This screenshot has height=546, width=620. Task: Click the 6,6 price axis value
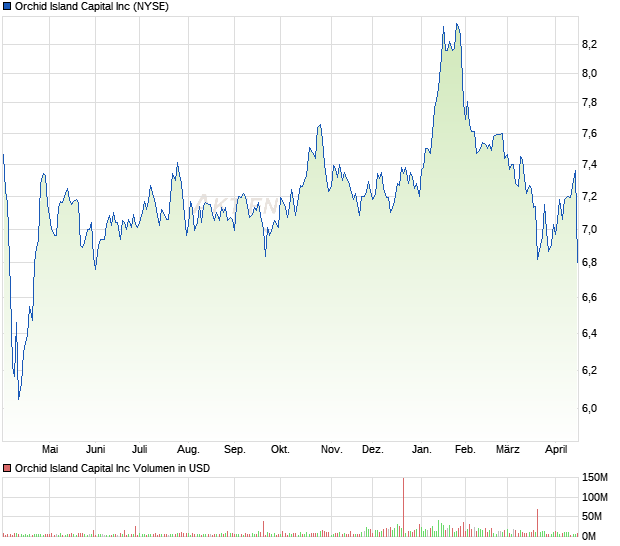[589, 297]
